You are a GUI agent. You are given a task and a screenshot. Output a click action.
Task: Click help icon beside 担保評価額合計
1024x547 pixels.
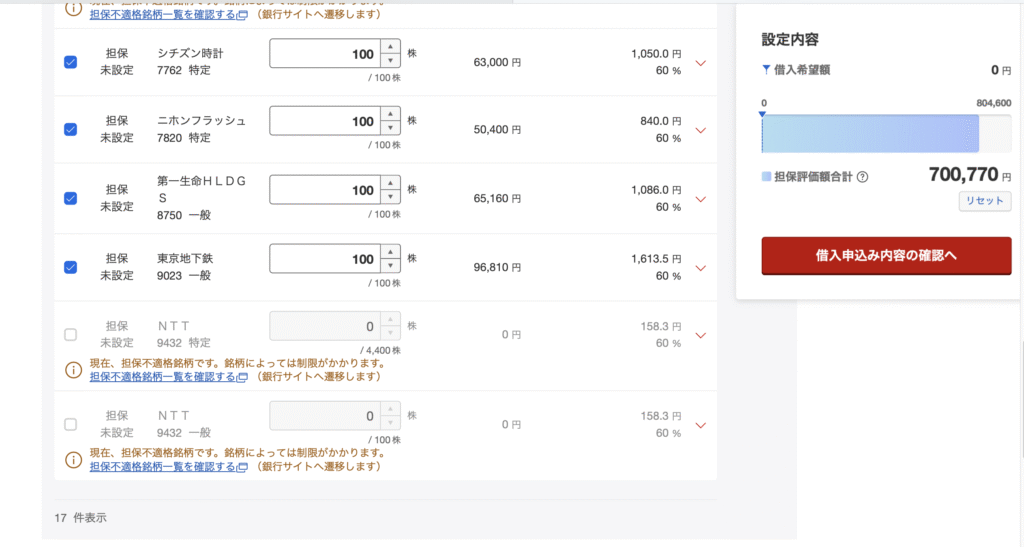[862, 177]
